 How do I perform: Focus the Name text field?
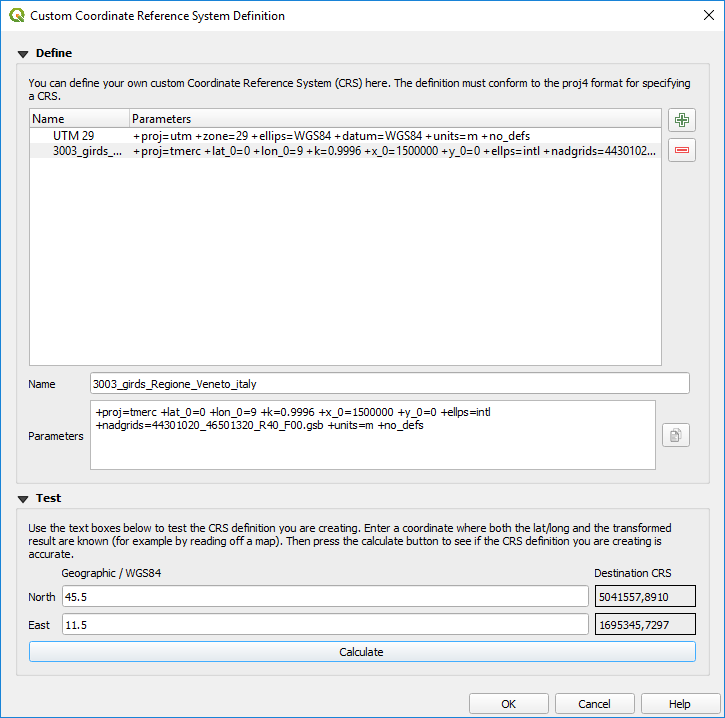(389, 384)
